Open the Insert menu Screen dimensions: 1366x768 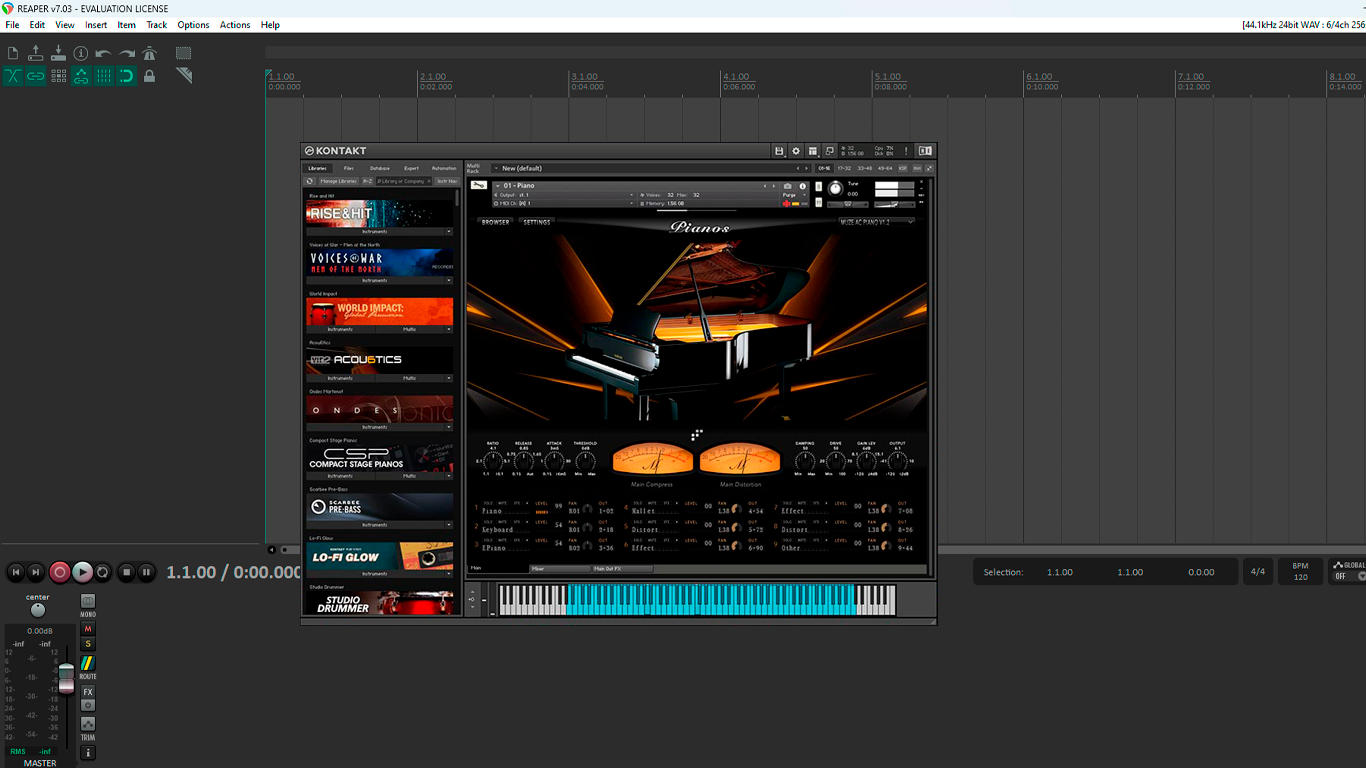point(96,25)
